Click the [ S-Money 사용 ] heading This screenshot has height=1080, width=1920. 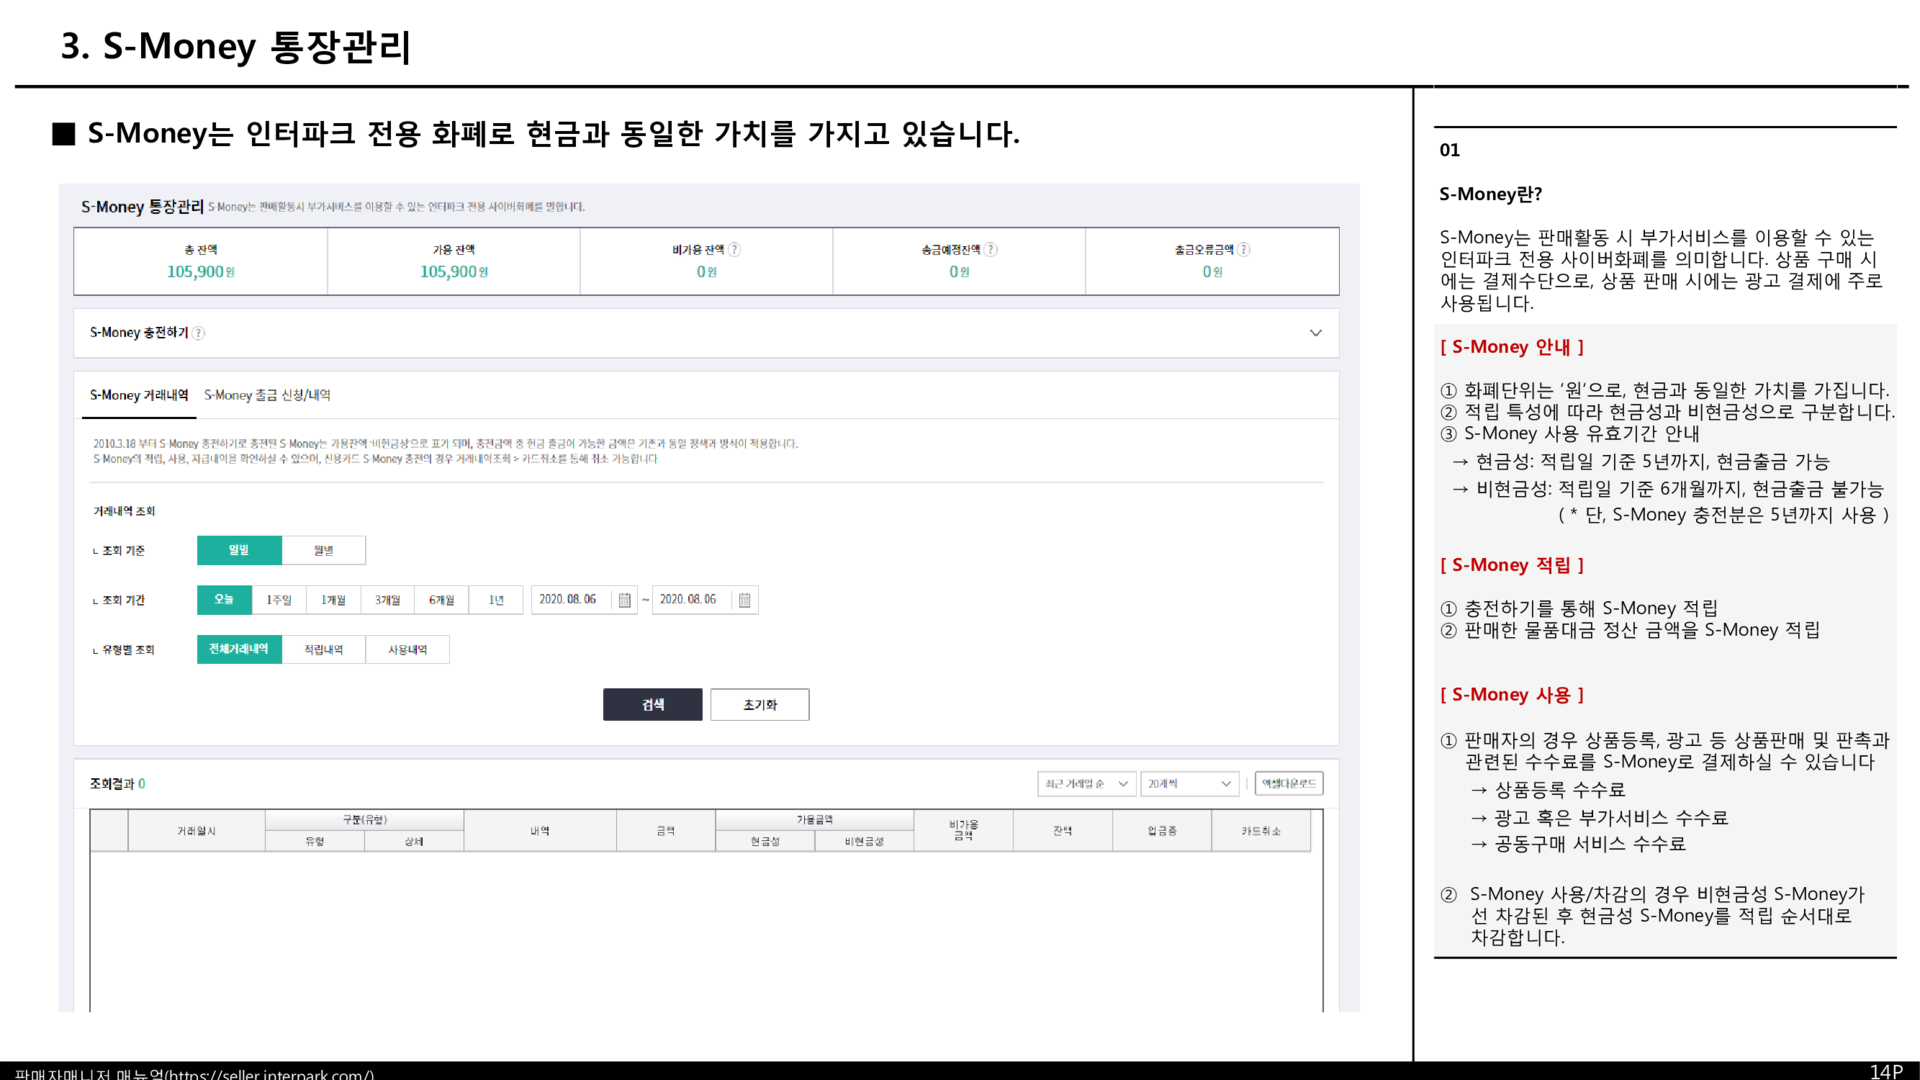click(1512, 695)
